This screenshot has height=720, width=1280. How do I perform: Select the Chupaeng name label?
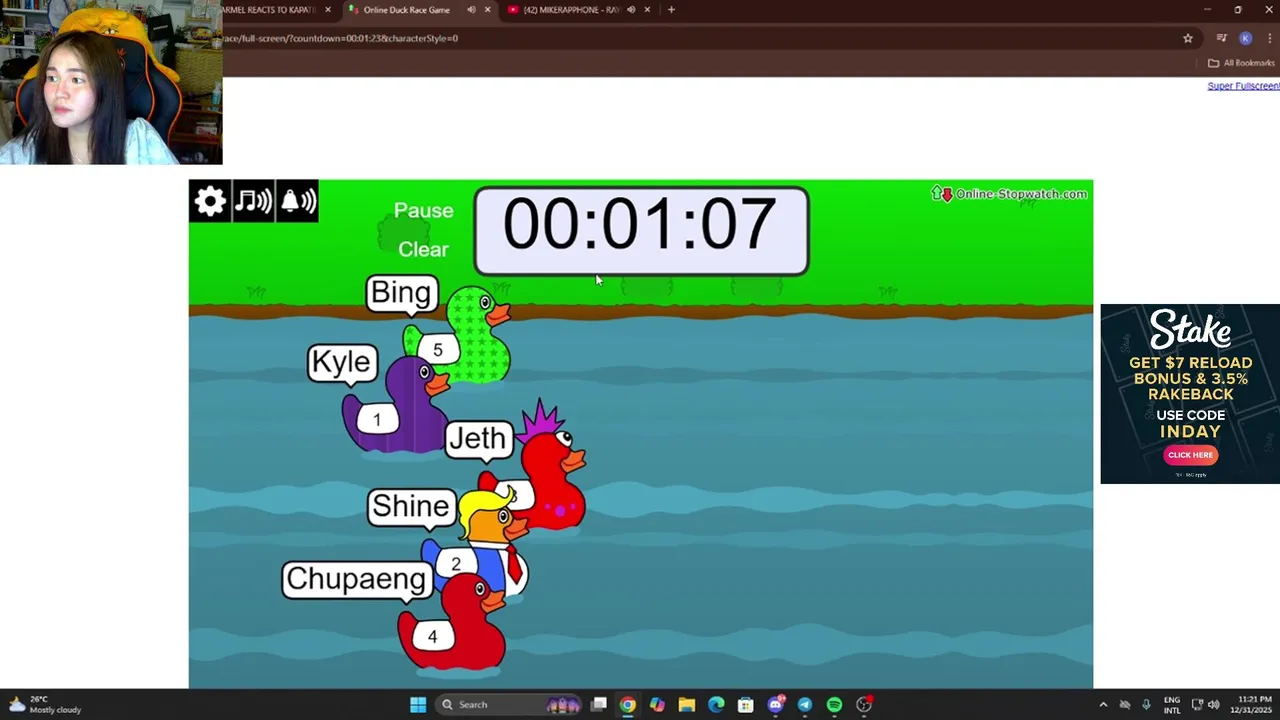click(x=355, y=579)
